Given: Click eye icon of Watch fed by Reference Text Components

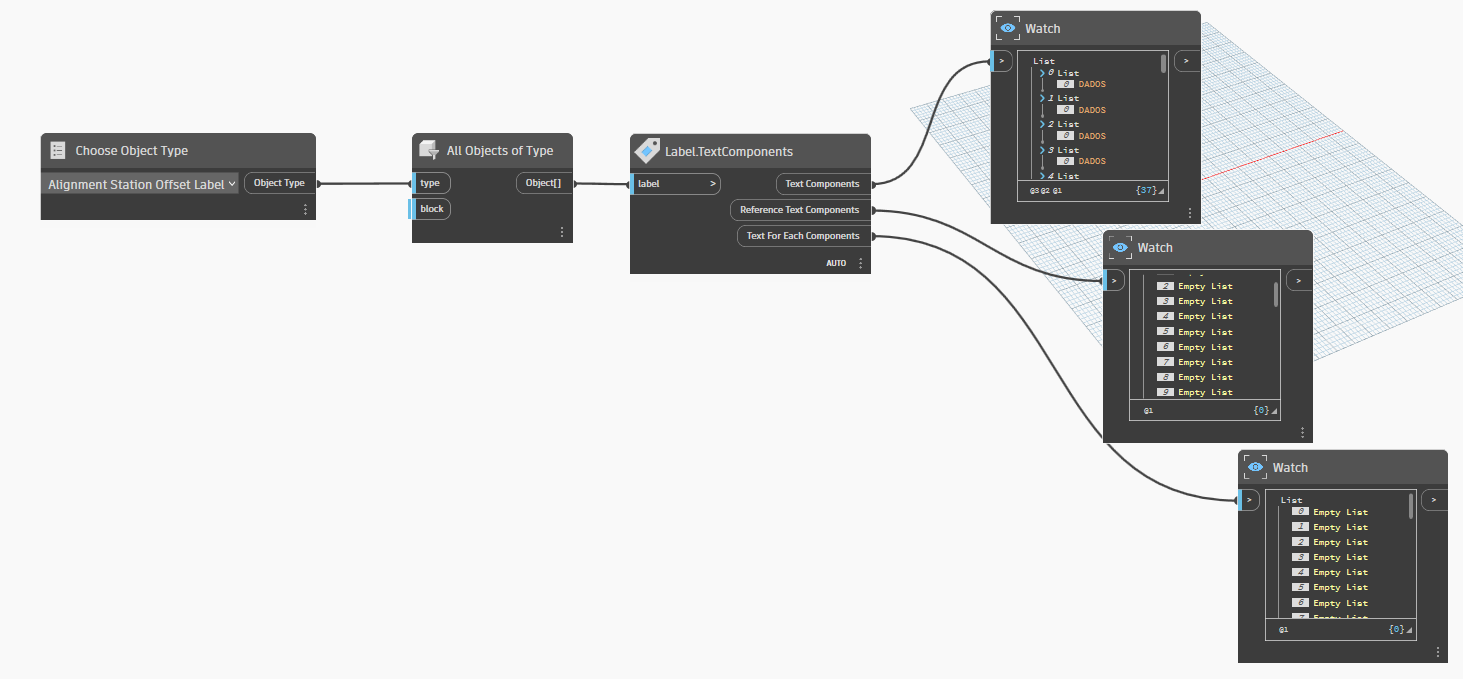Looking at the screenshot, I should [1120, 247].
